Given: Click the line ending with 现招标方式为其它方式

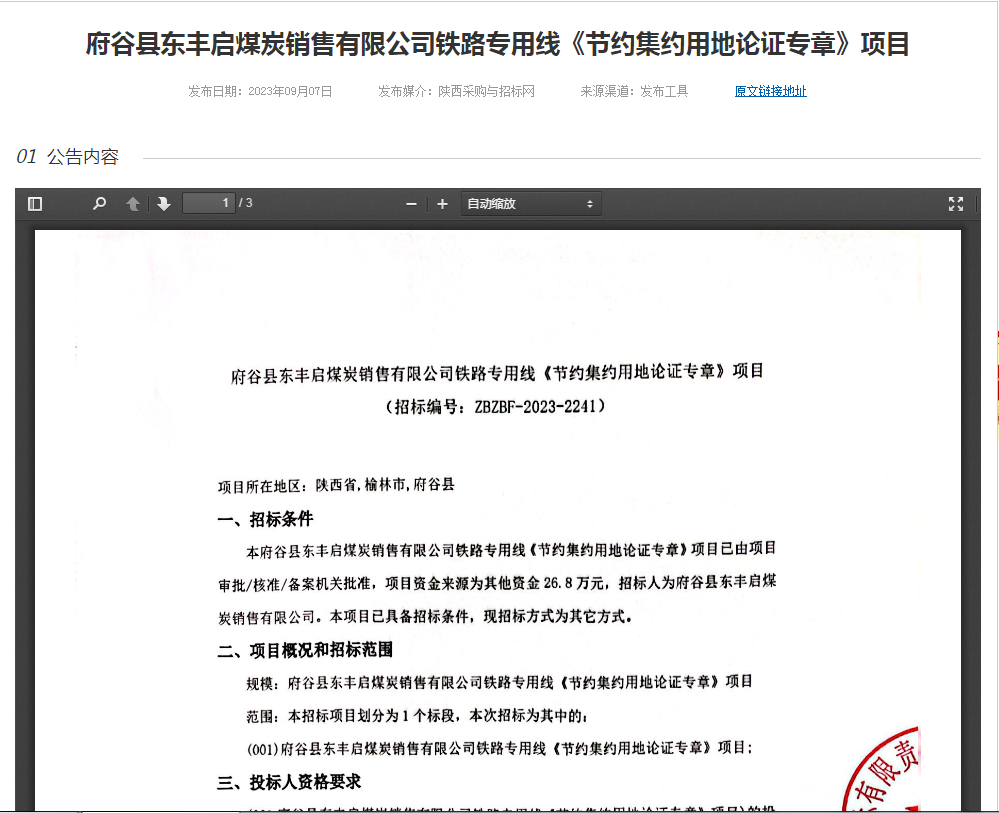Looking at the screenshot, I should 425,617.
